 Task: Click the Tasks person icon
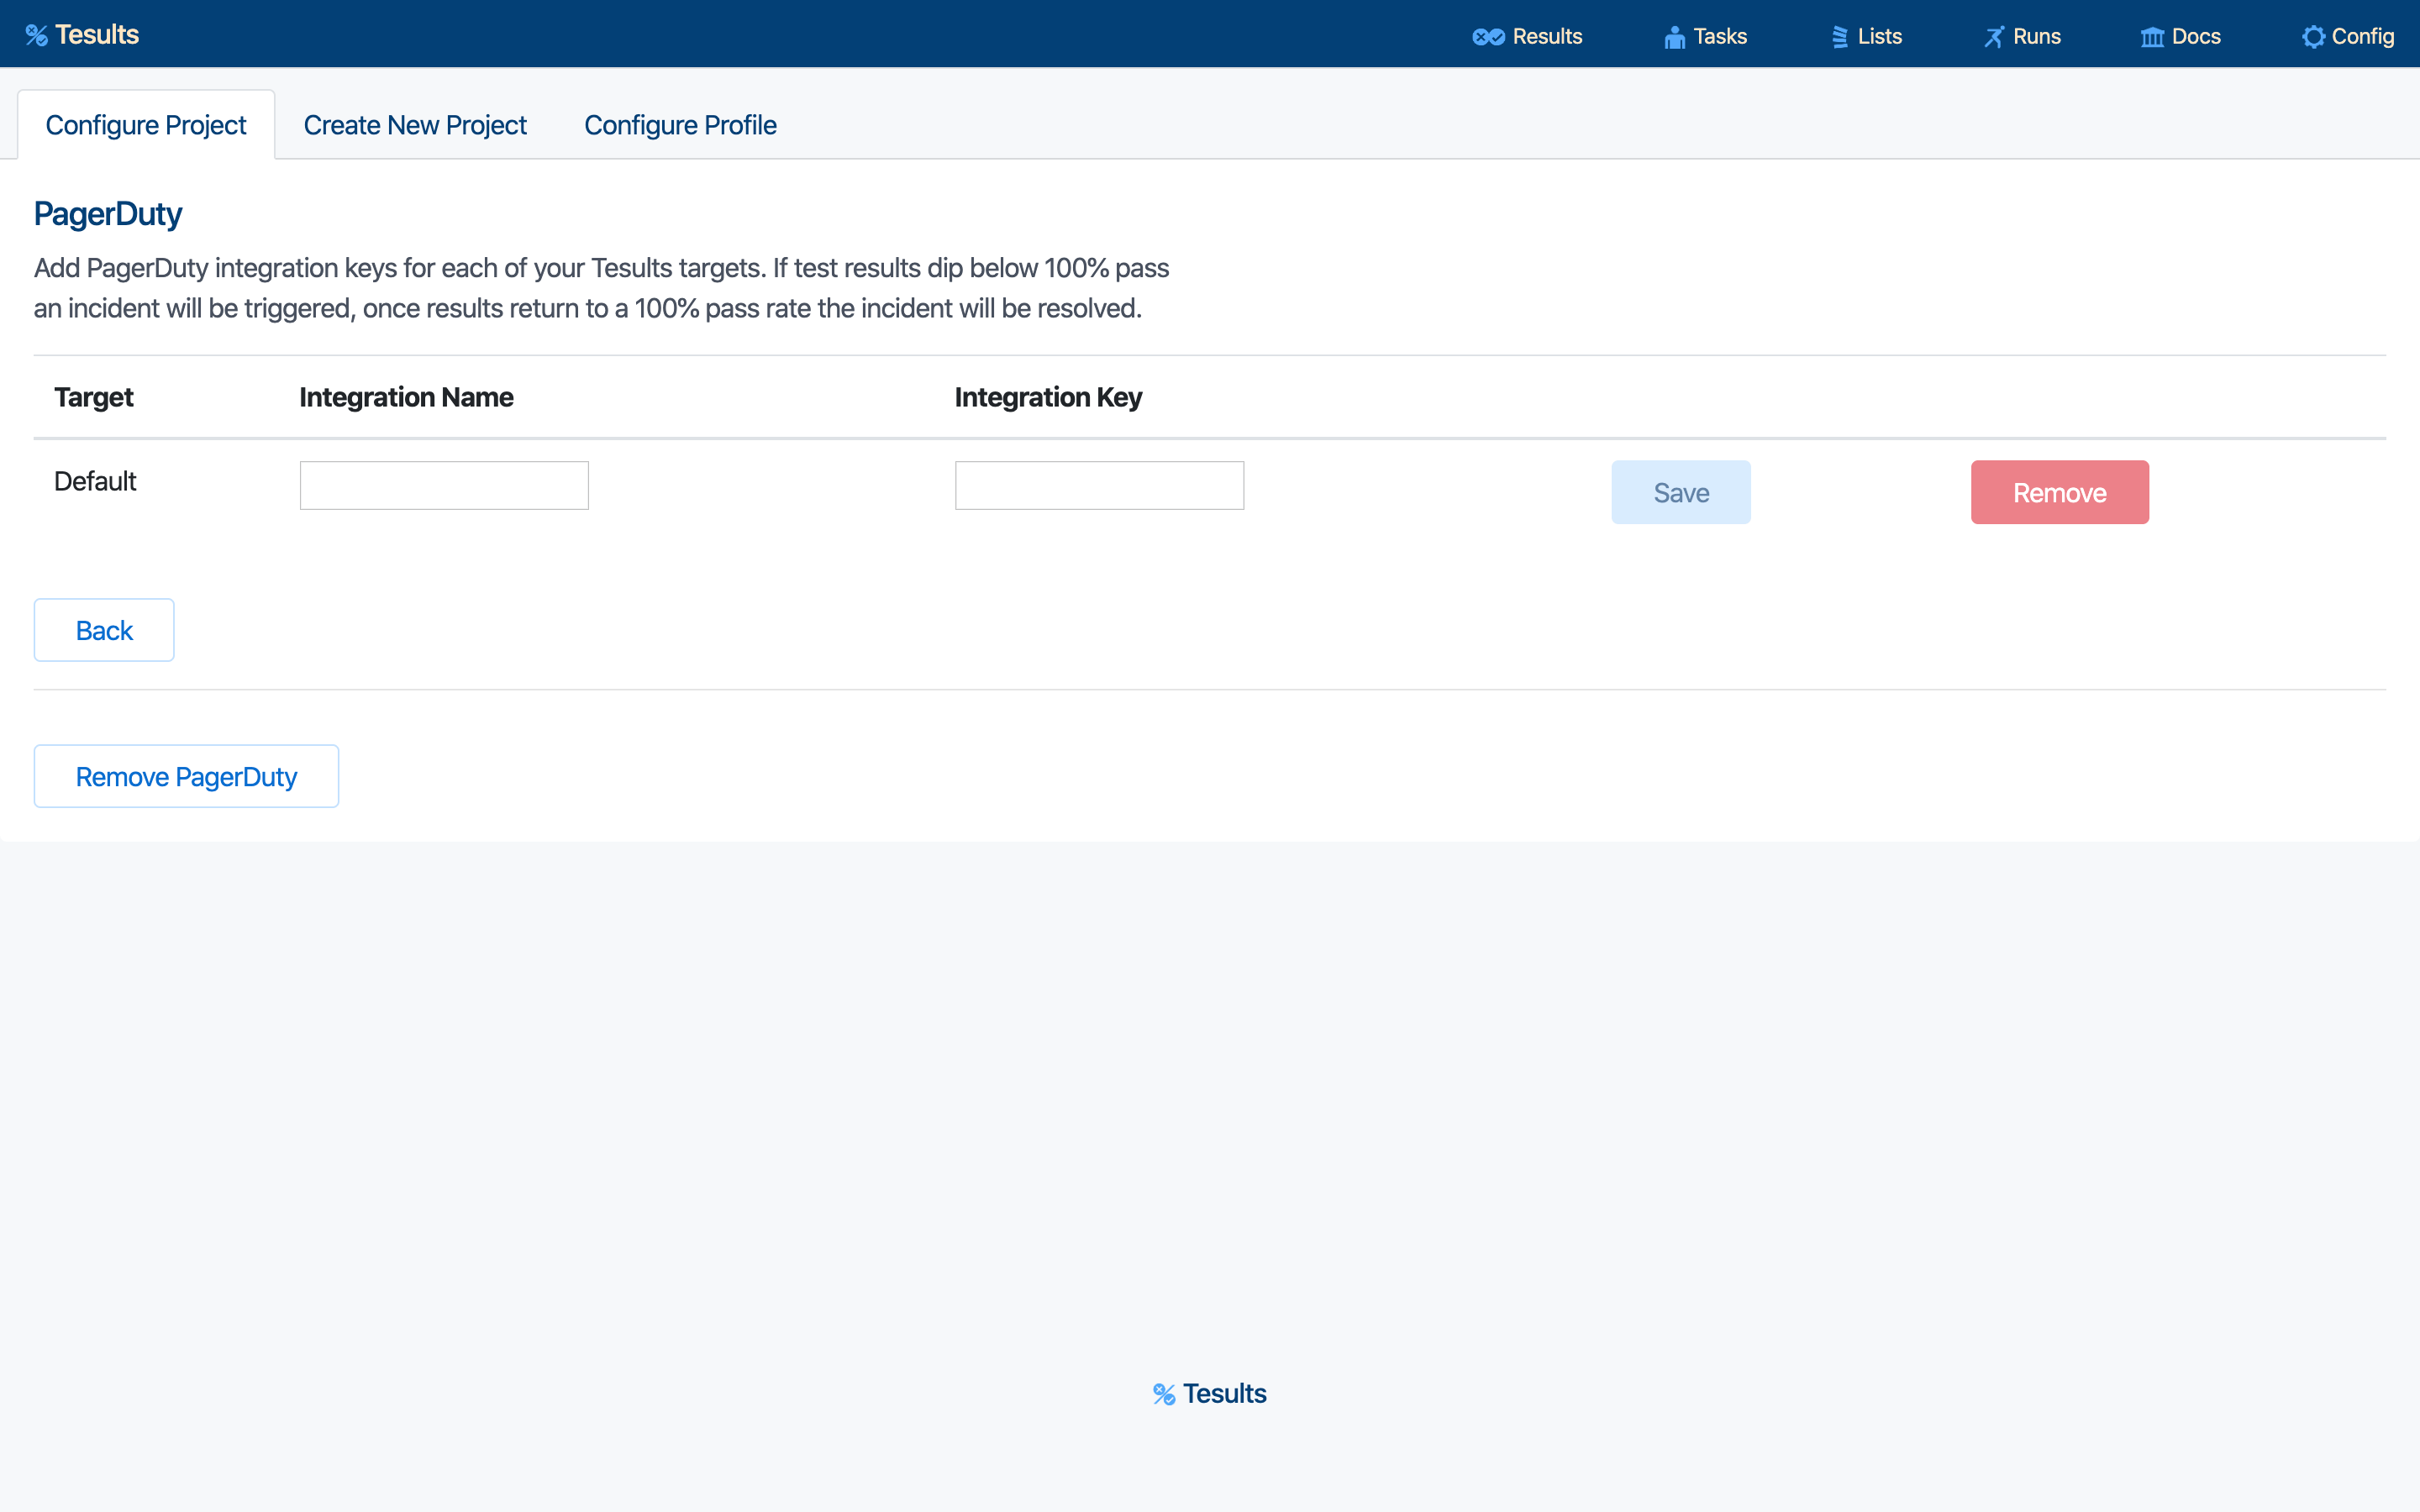click(1674, 37)
